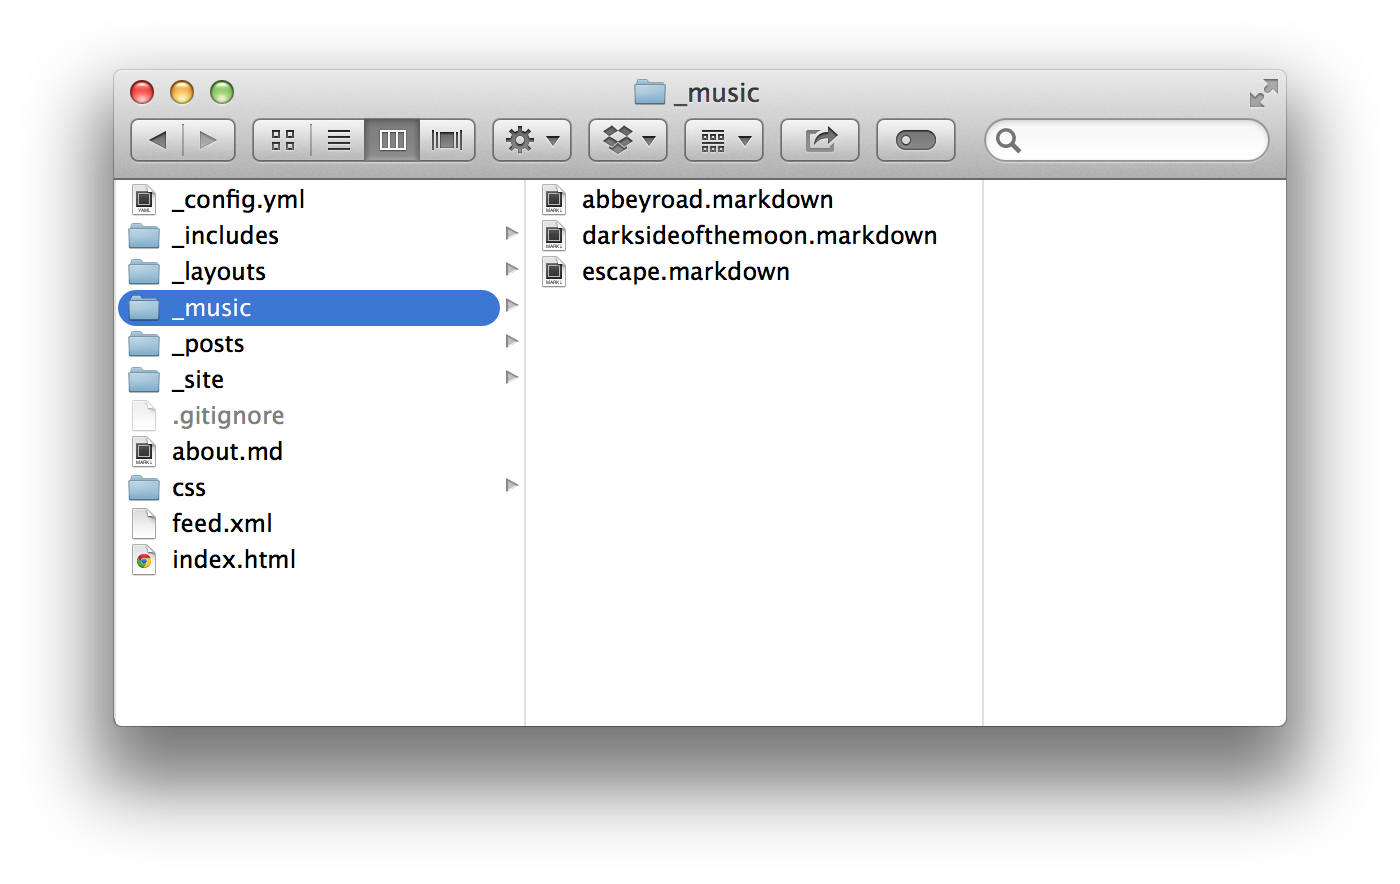
Task: Click the Back navigation button
Action: (x=157, y=140)
